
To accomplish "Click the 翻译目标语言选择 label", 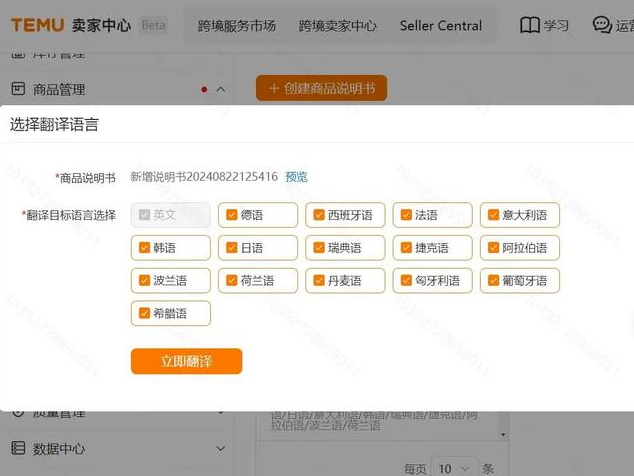I will click(x=71, y=215).
